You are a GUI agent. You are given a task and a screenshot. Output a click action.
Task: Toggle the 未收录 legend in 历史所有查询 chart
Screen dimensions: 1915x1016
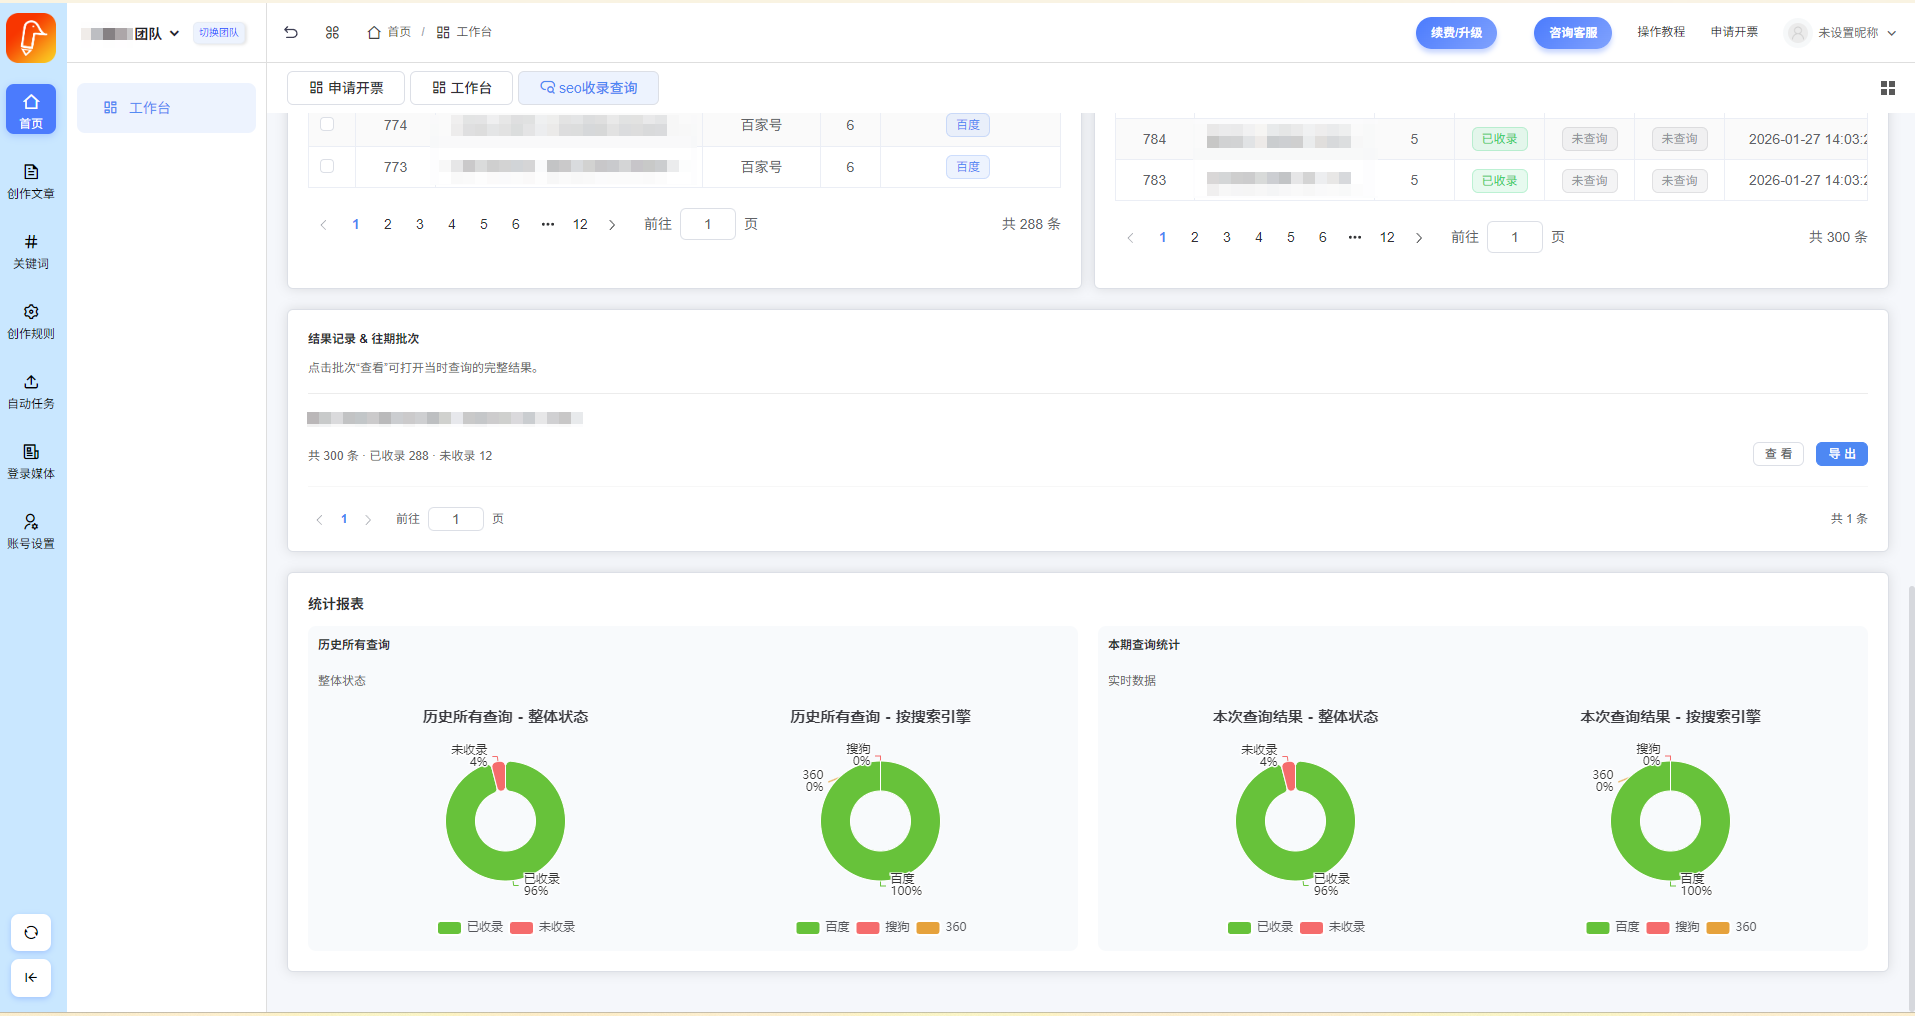pyautogui.click(x=543, y=927)
